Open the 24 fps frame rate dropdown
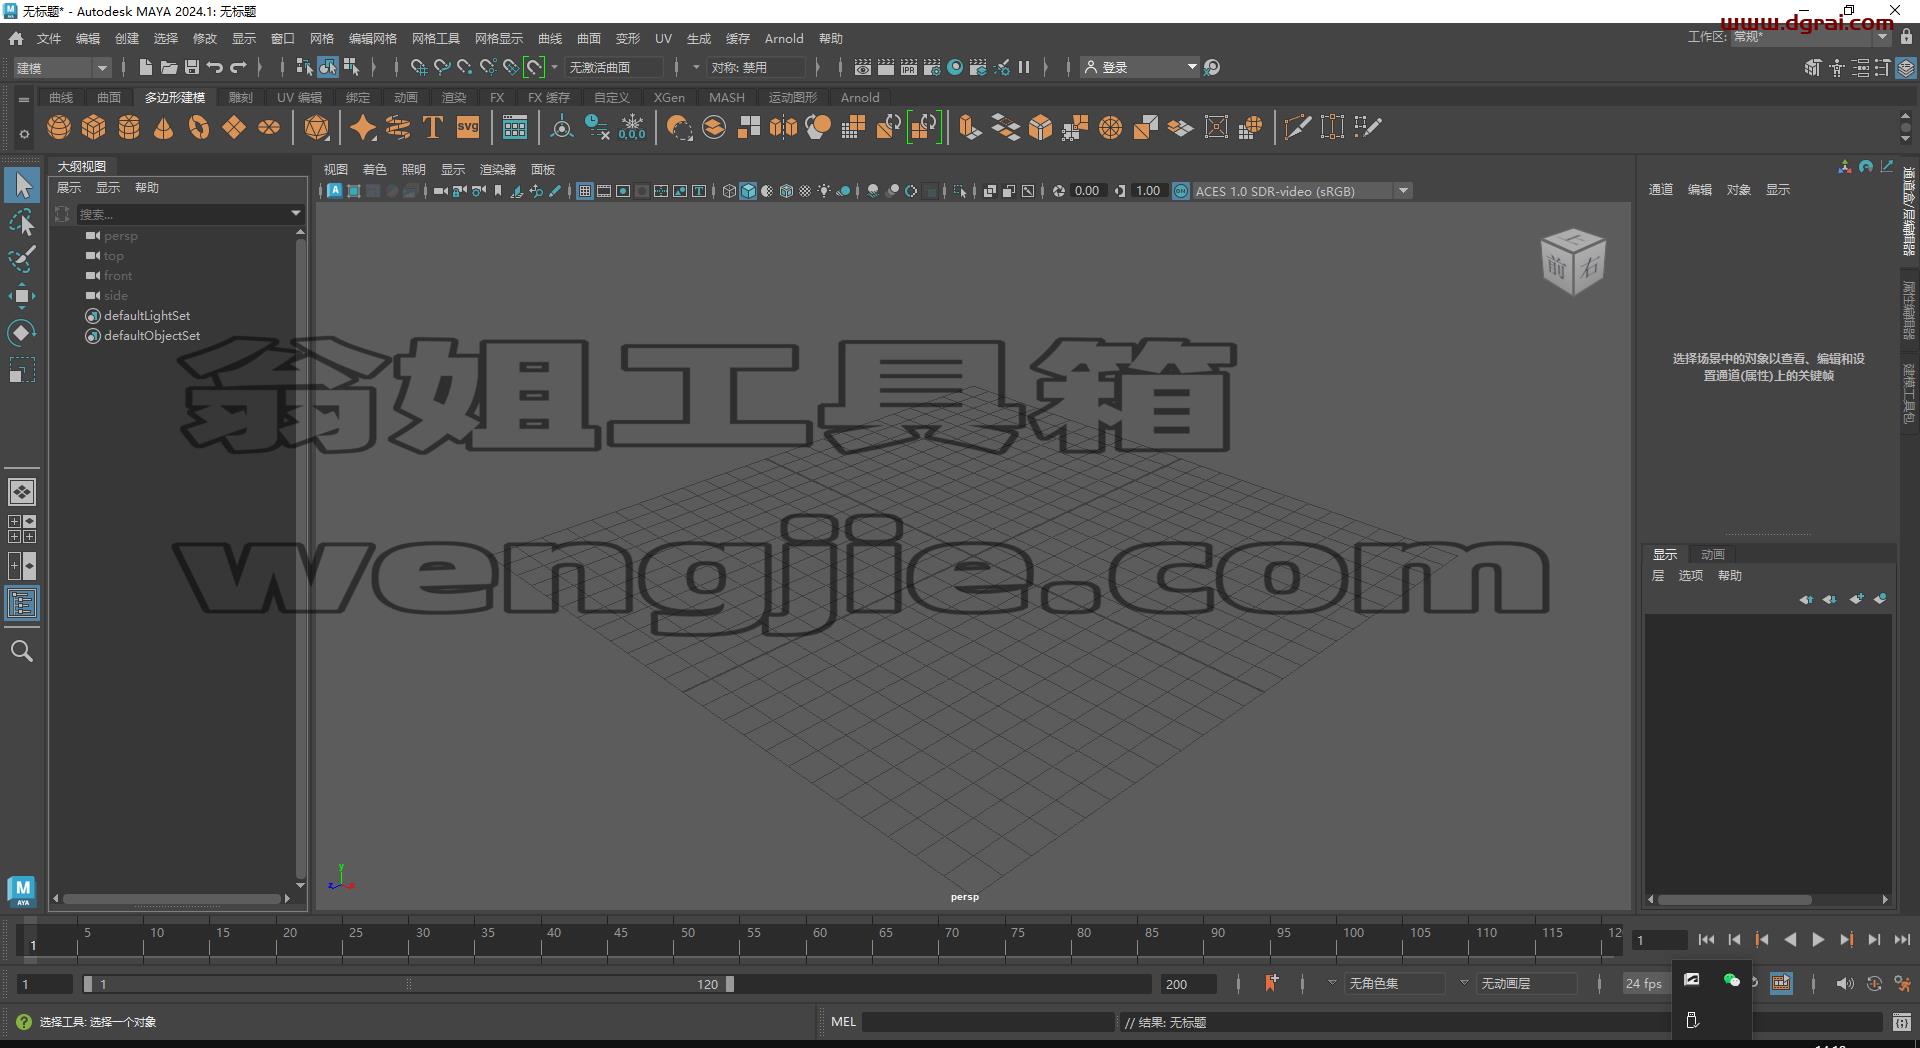The width and height of the screenshot is (1920, 1048). tap(1644, 984)
